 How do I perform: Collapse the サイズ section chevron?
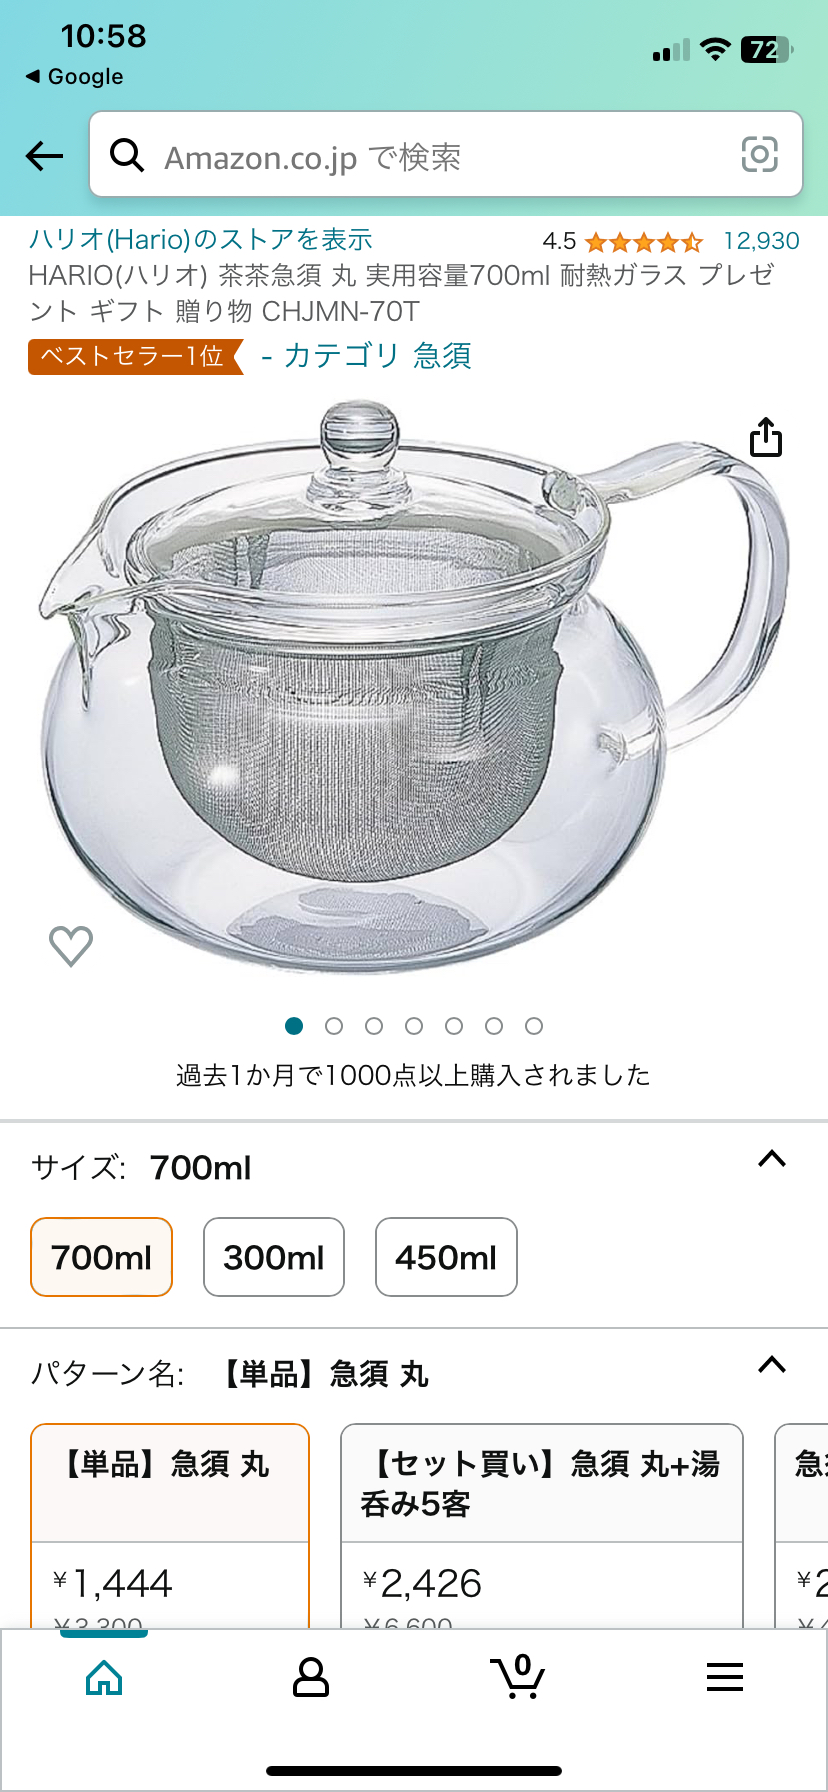coord(772,1159)
